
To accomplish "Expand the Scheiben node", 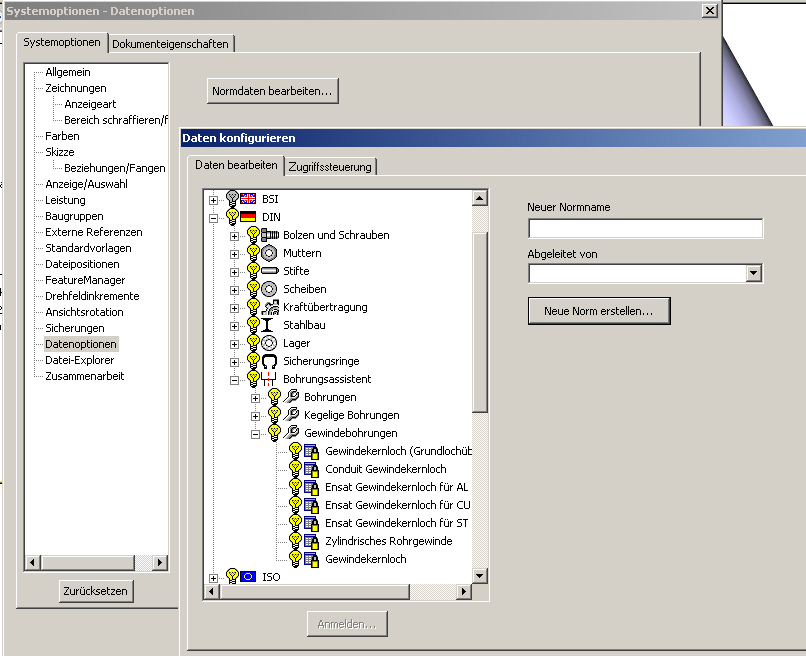I will 234,290.
